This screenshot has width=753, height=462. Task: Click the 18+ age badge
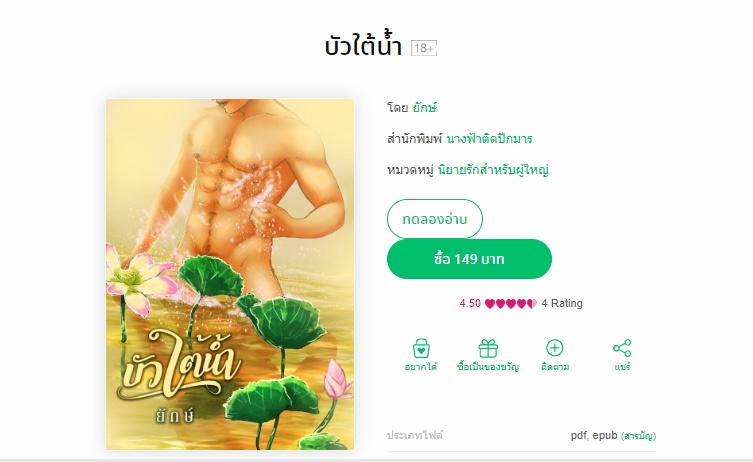[x=424, y=48]
